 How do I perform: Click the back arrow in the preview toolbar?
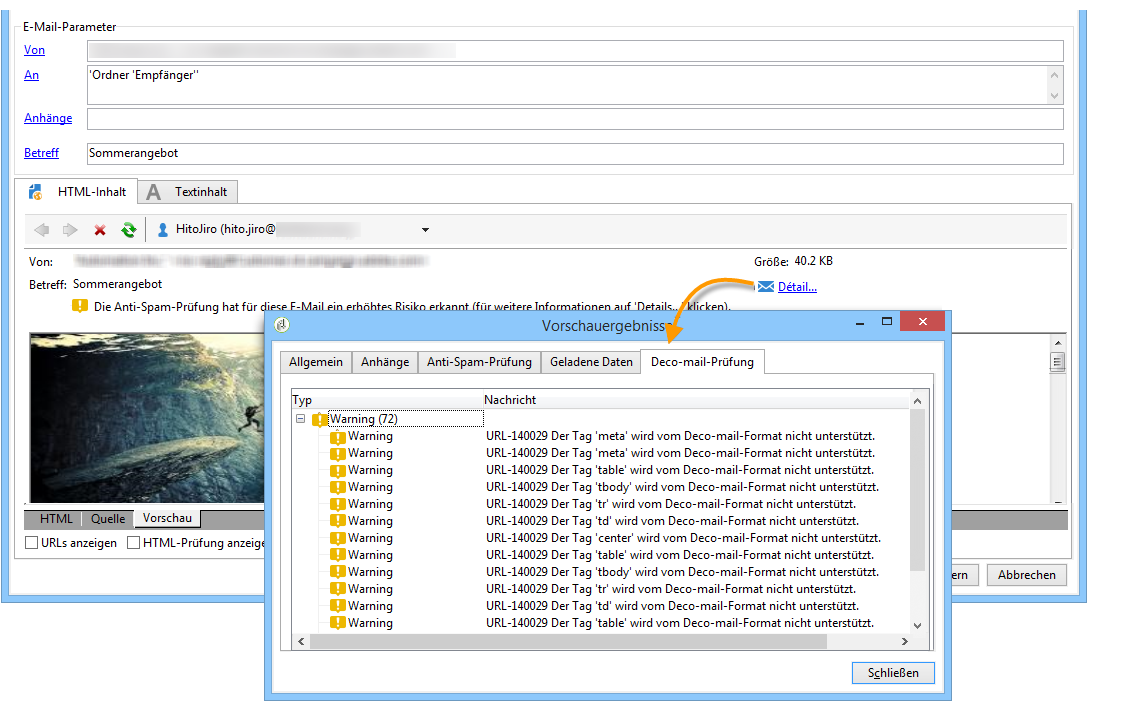(42, 229)
